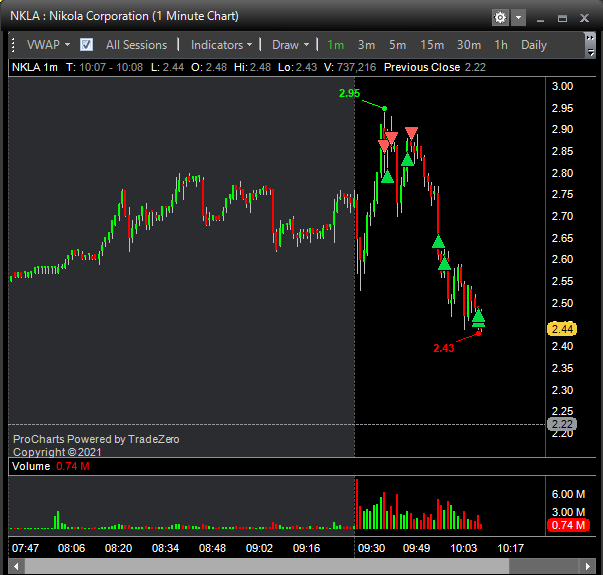Click the yellow 2.44 current price tag
603x575 pixels.
click(x=561, y=329)
